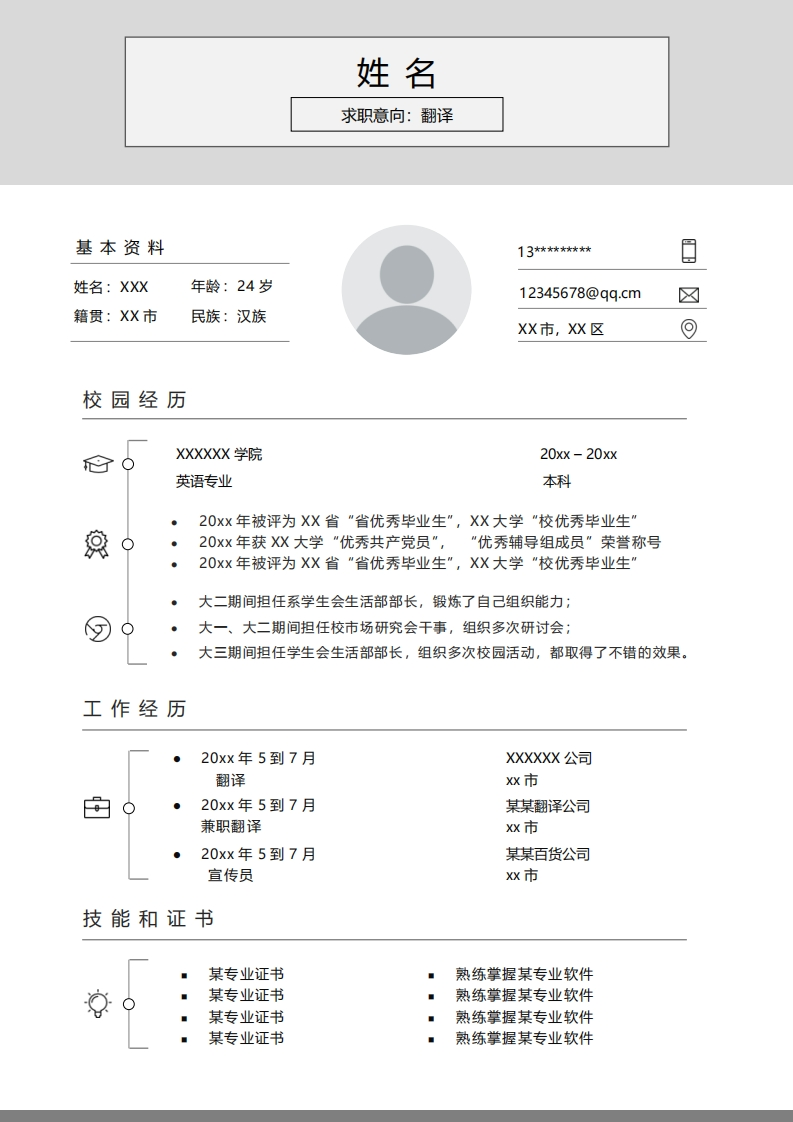793x1122 pixels.
Task: Click the 技能和证书 section heading
Action: pyautogui.click(x=148, y=919)
